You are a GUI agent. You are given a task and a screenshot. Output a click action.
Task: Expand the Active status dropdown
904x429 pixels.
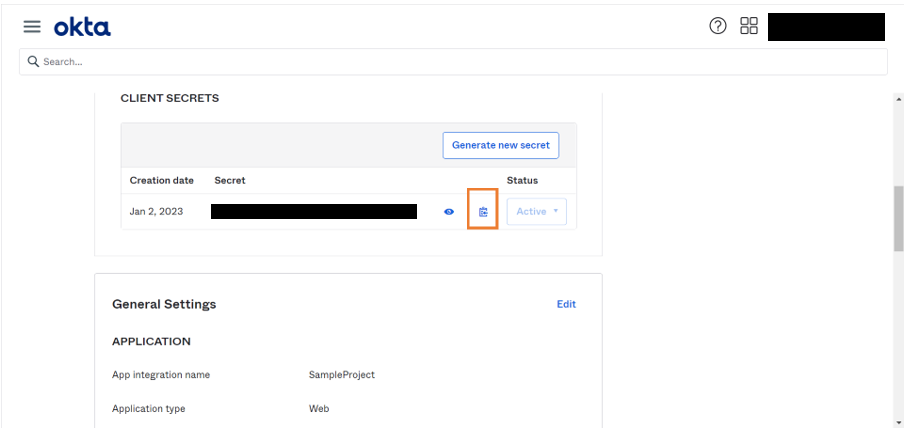[536, 212]
